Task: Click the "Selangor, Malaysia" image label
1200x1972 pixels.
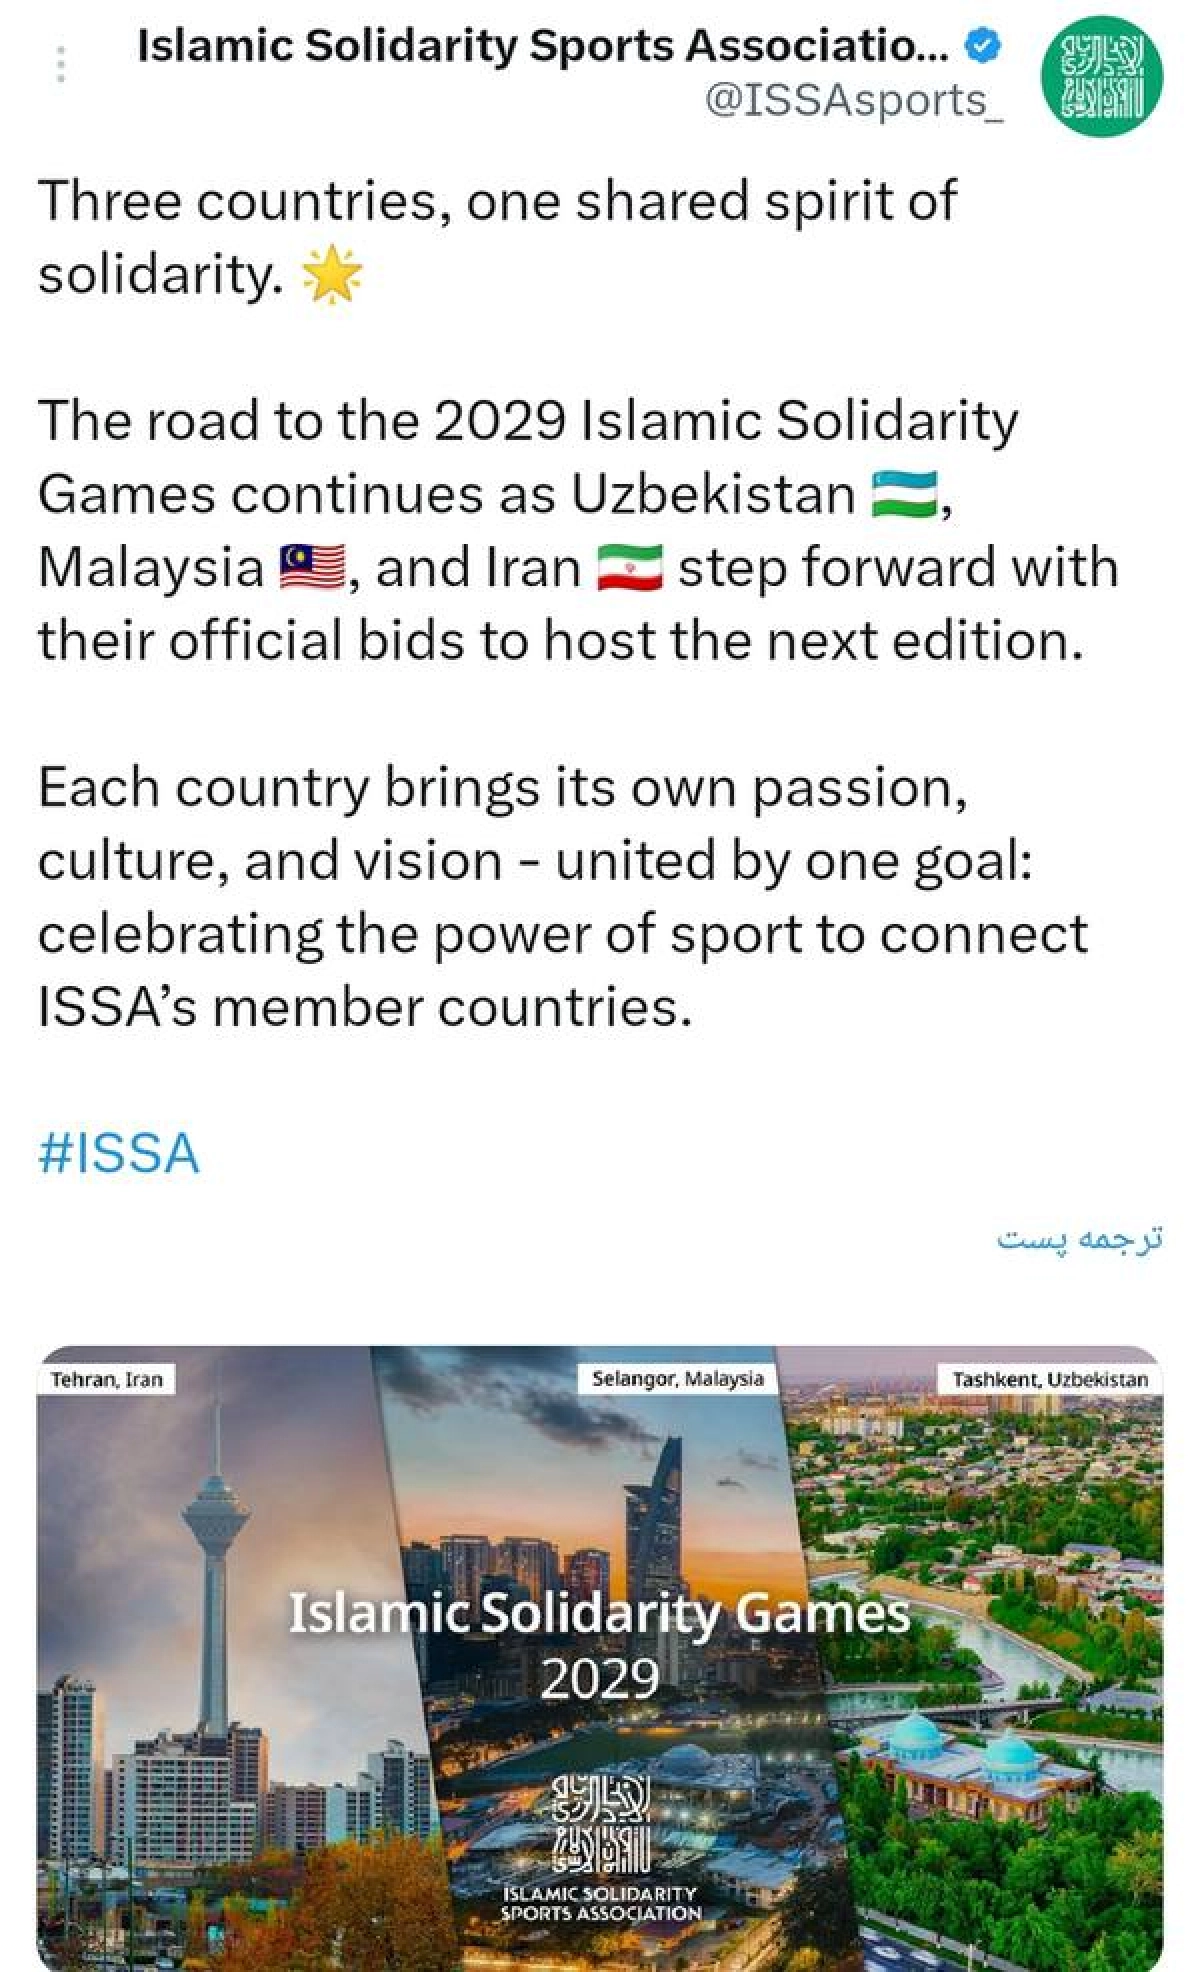Action: pos(677,1379)
